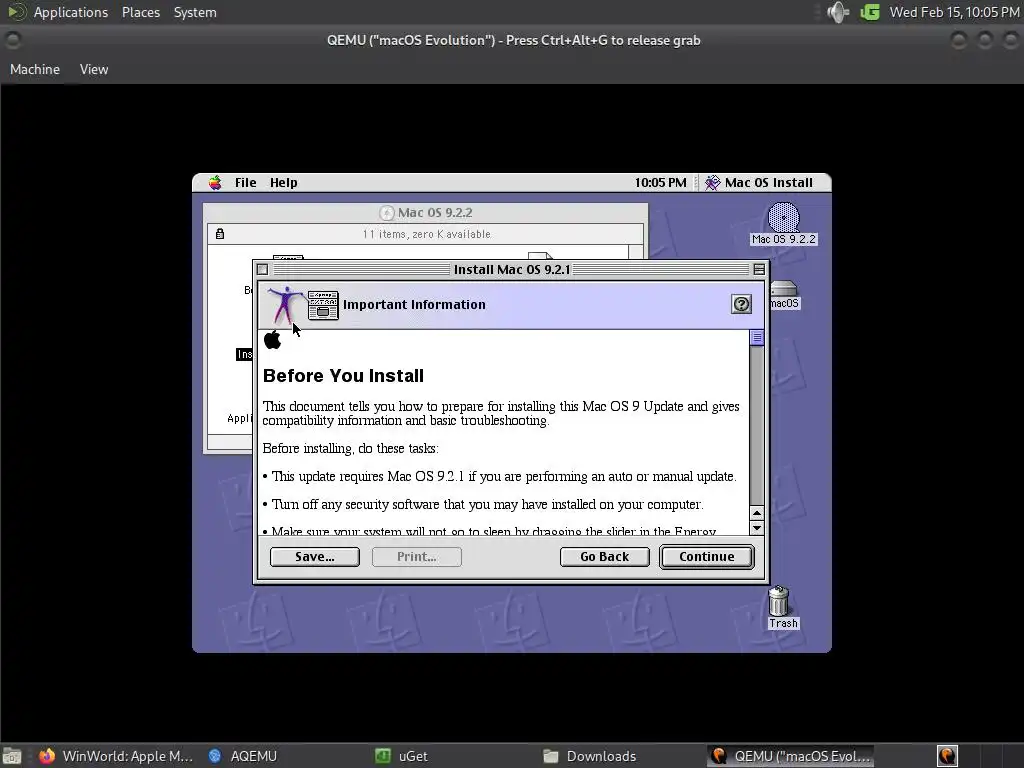1024x768 pixels.
Task: Click the Before You Install heading
Action: pyautogui.click(x=344, y=376)
